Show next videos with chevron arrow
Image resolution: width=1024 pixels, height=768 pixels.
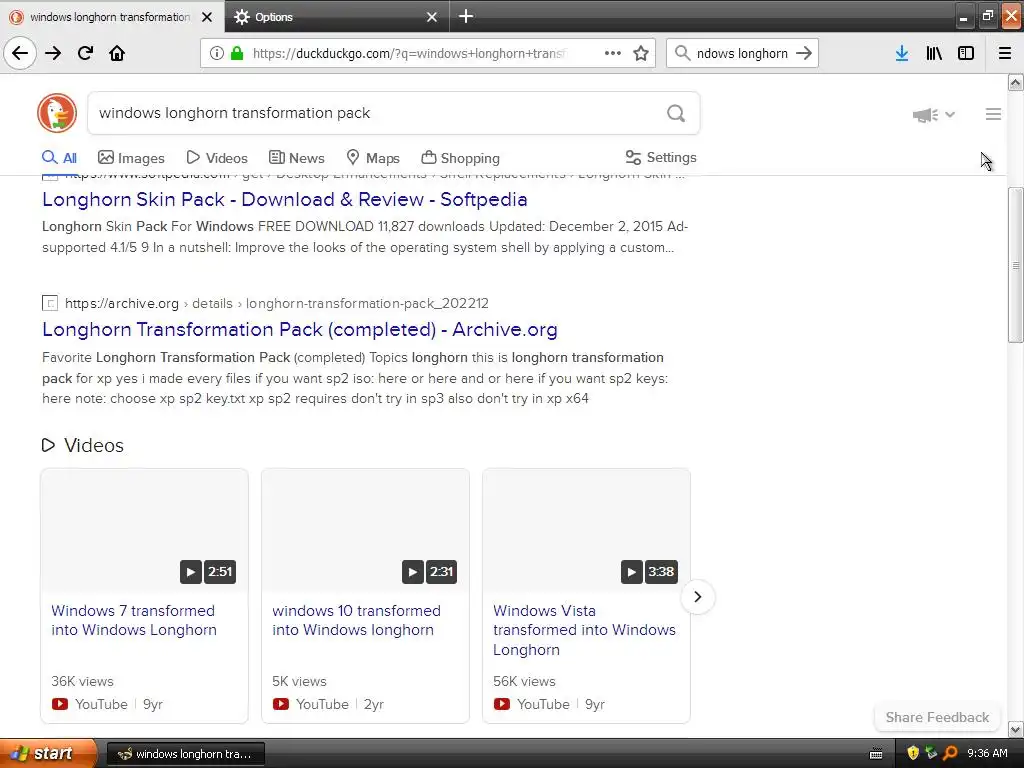697,596
